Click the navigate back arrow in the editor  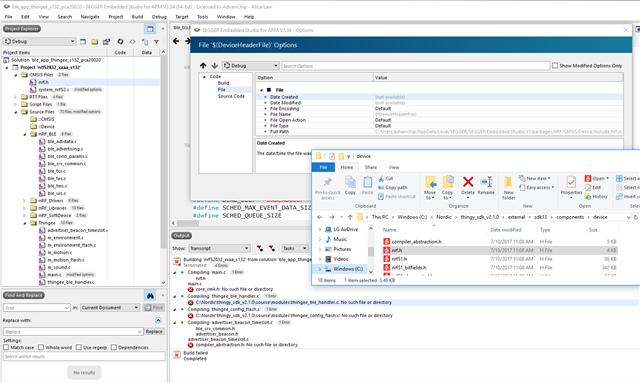coord(176,41)
